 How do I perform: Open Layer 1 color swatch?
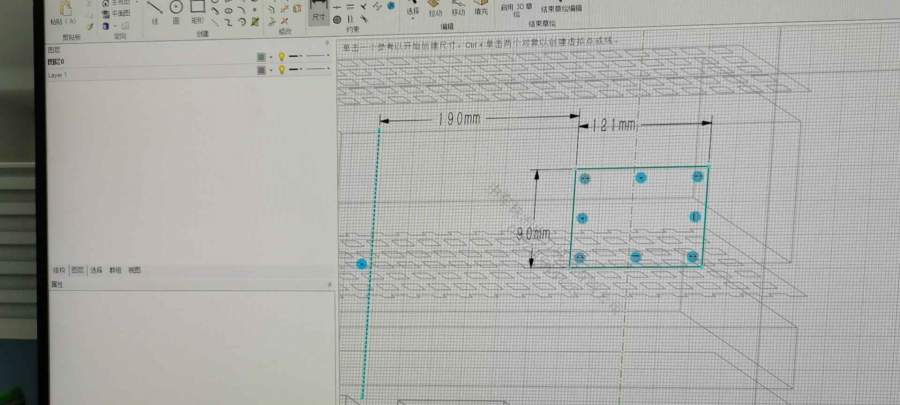coord(261,70)
